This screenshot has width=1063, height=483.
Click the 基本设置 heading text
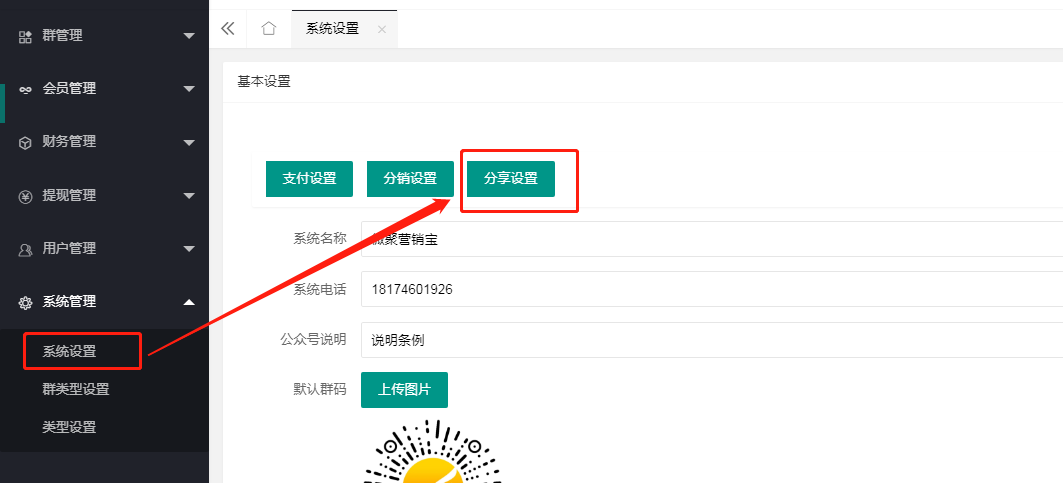(x=264, y=82)
